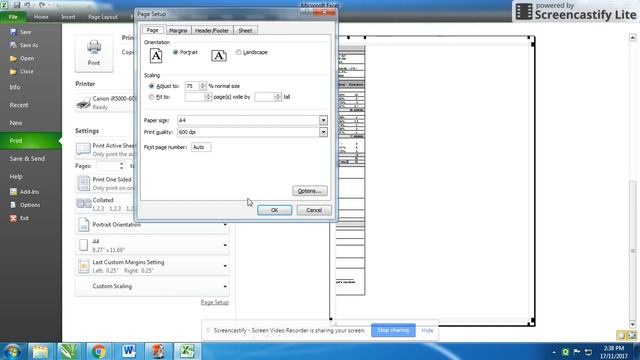This screenshot has width=640, height=360.
Task: Open the Paper size dropdown
Action: click(323, 120)
